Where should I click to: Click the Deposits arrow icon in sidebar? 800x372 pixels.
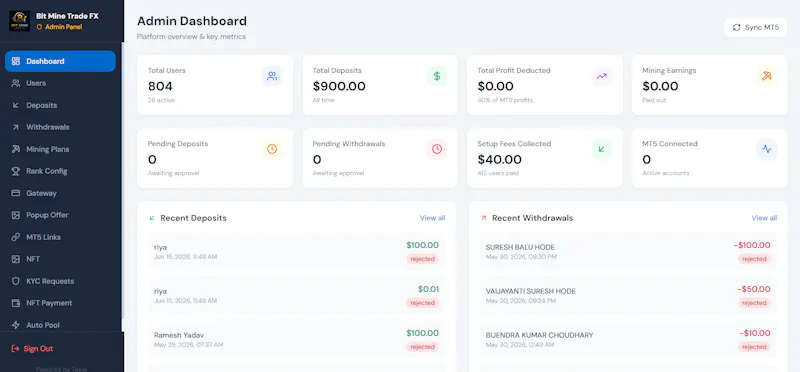point(16,105)
